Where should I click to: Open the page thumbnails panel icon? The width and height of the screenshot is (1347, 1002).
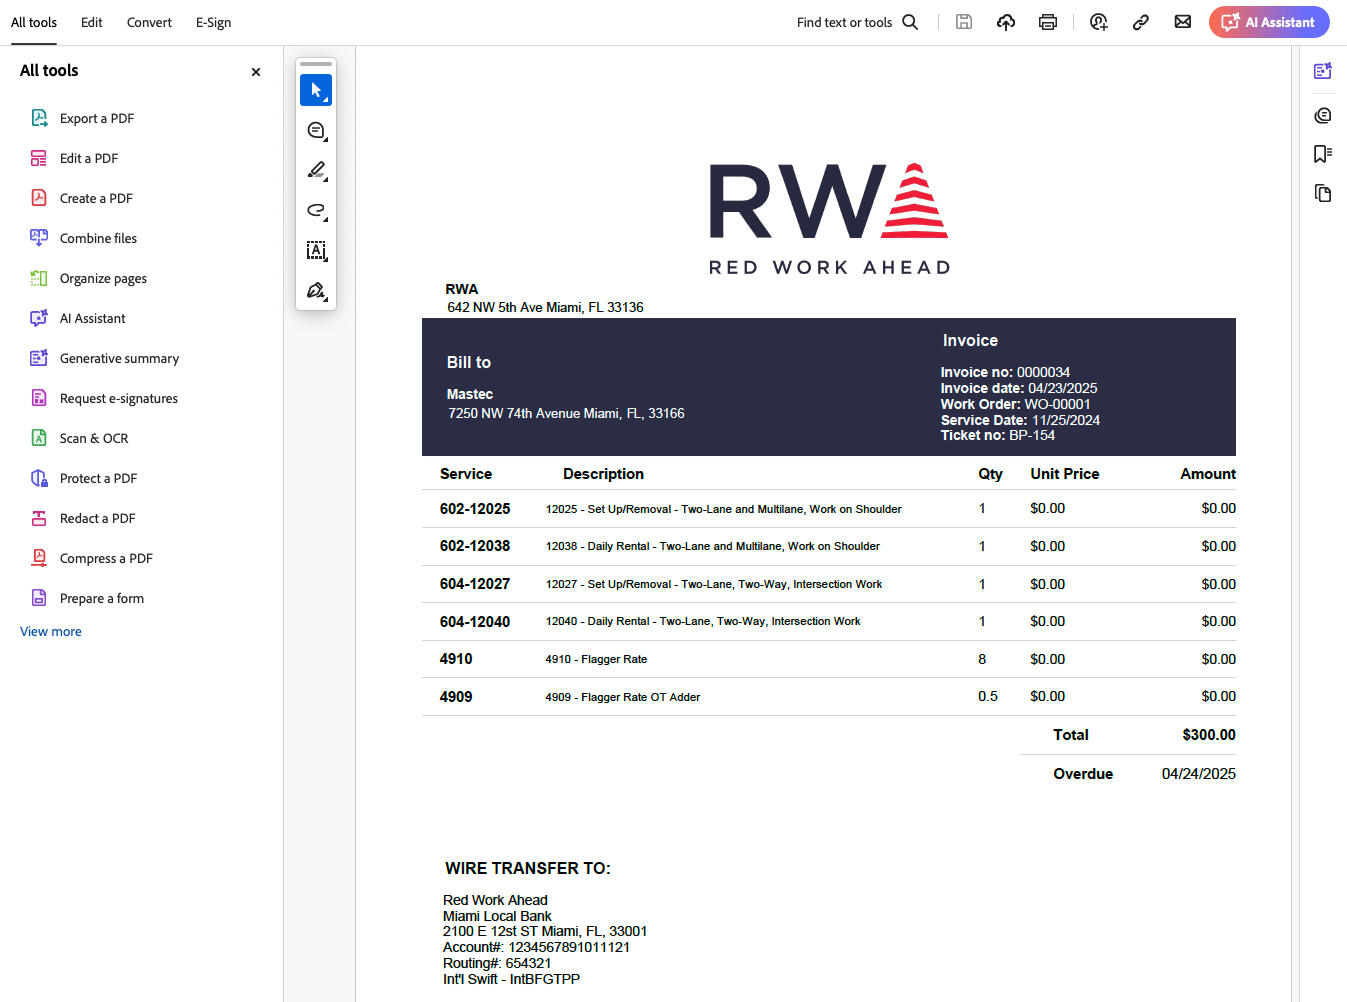[1322, 193]
